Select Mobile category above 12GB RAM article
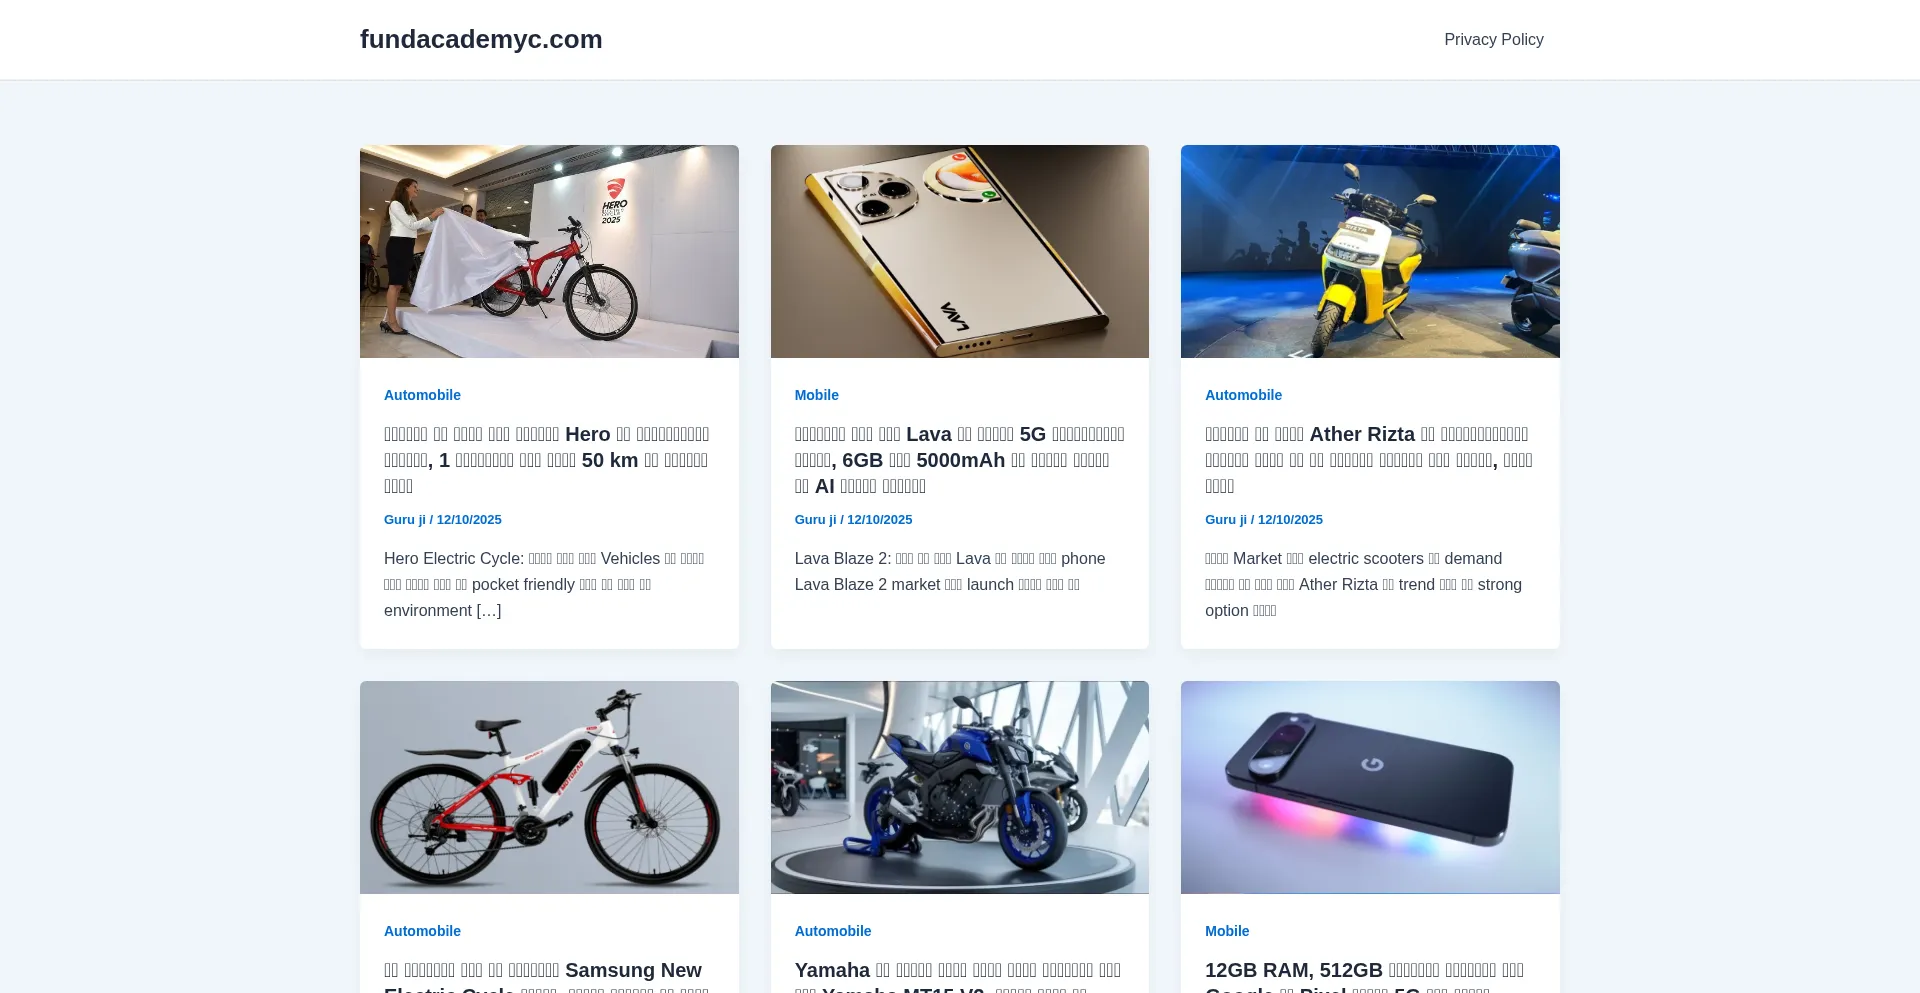The height and width of the screenshot is (993, 1920). pyautogui.click(x=1227, y=931)
